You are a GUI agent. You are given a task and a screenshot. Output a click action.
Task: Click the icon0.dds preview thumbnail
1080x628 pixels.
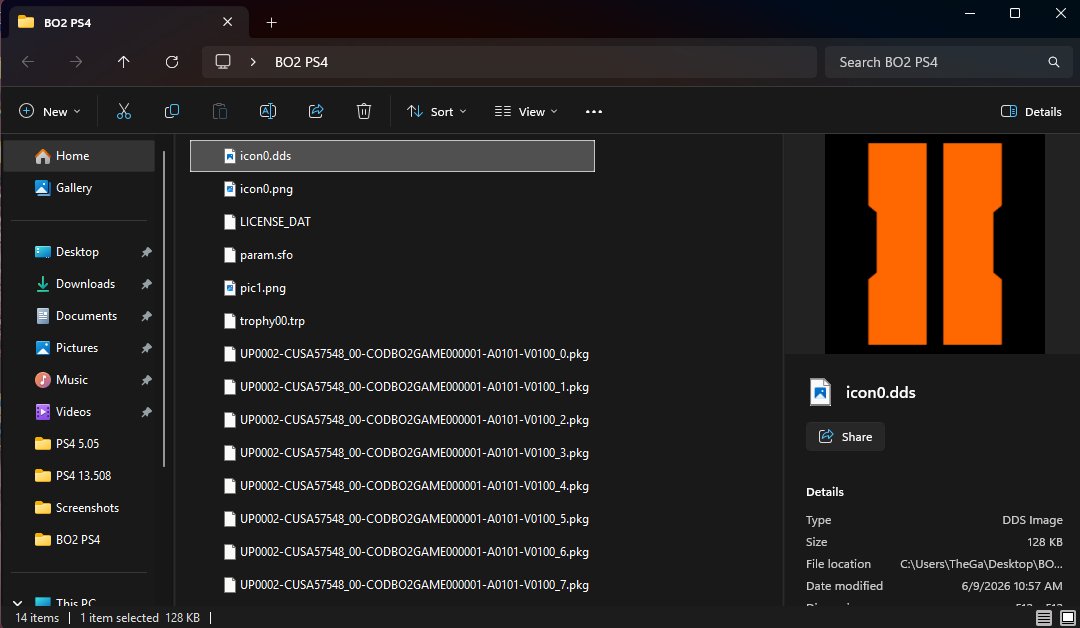click(935, 244)
